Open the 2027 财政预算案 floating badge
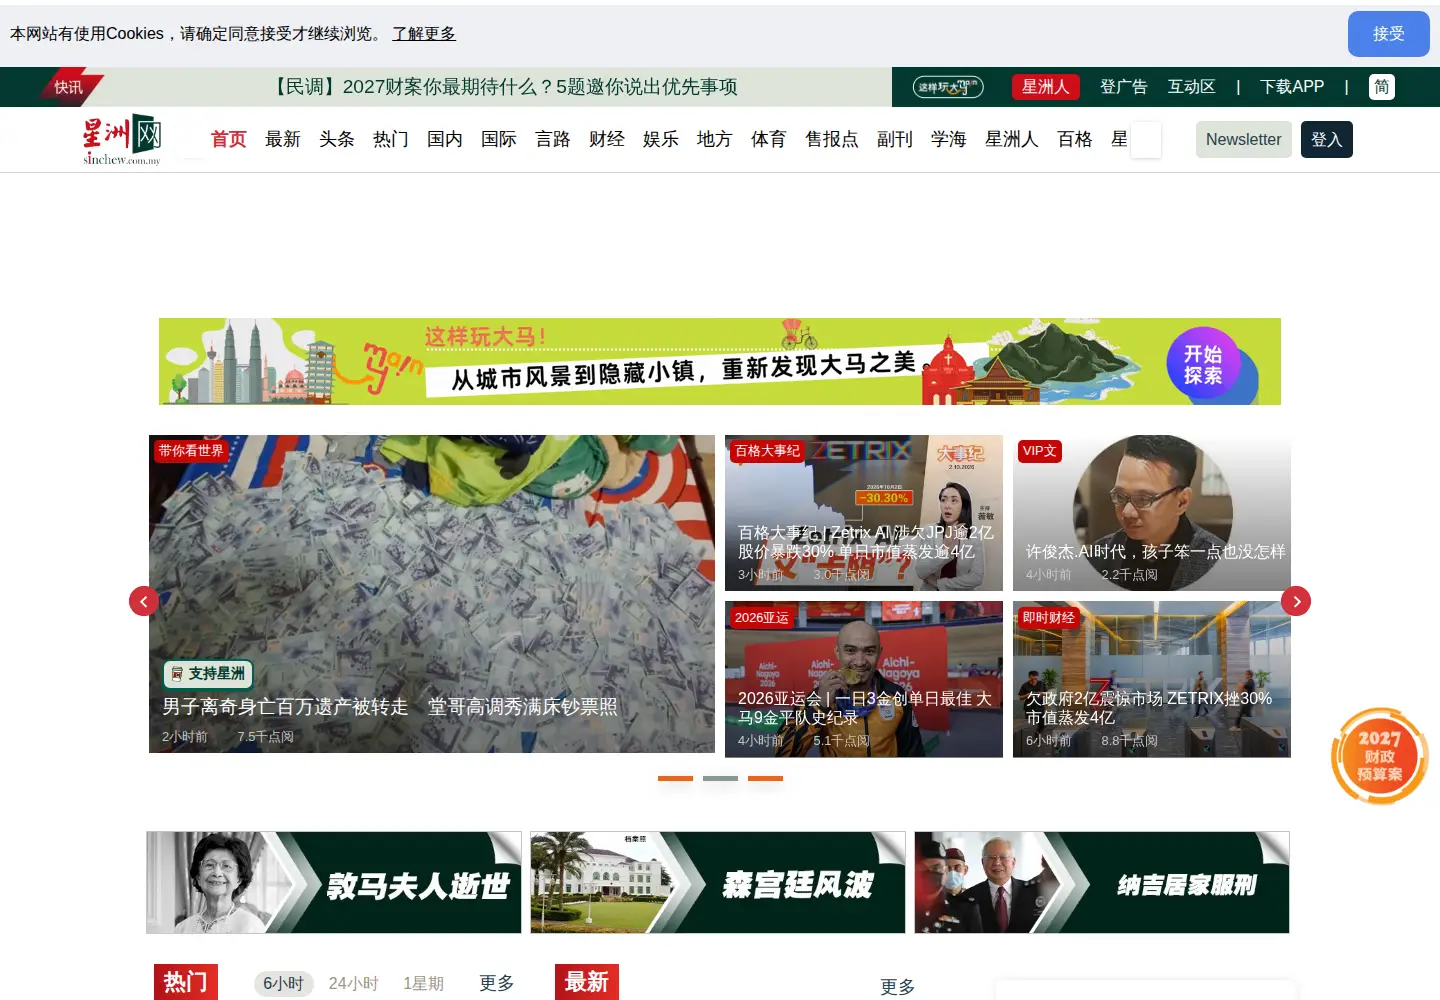The image size is (1440, 1000). click(x=1380, y=756)
